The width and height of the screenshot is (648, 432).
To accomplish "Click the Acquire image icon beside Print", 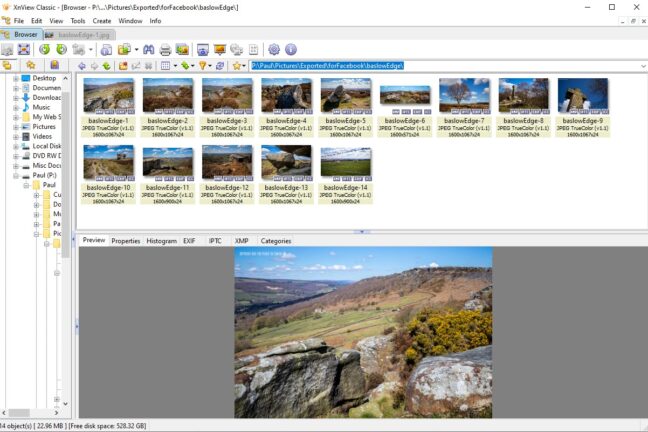I will pos(182,50).
